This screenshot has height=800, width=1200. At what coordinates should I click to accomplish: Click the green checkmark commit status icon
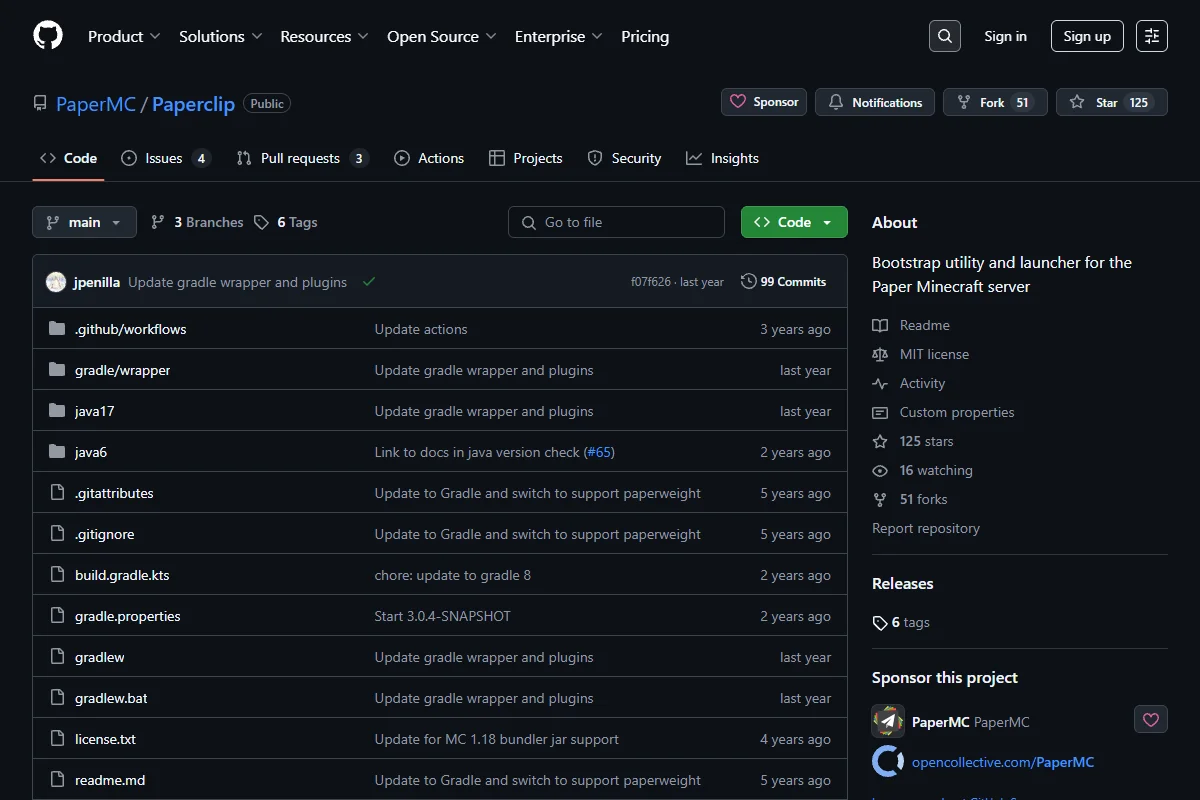(x=369, y=282)
